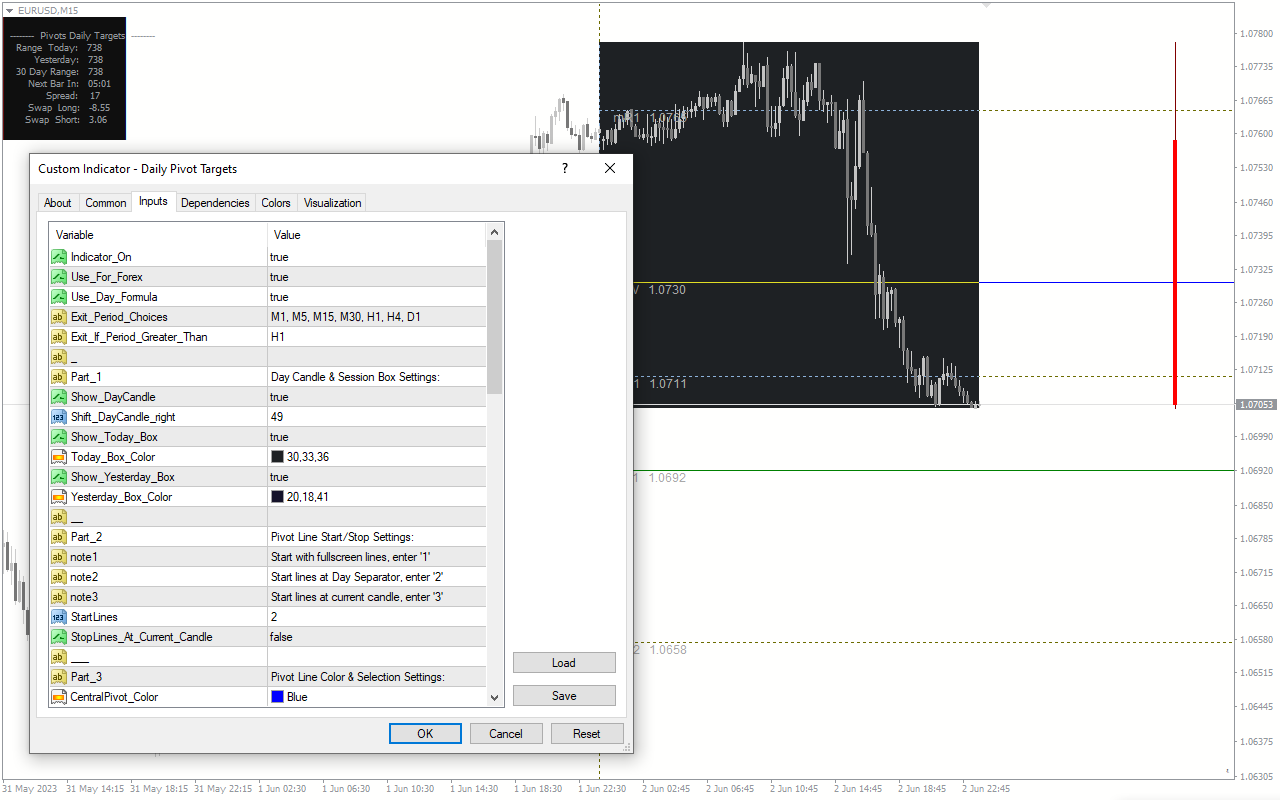1280x800 pixels.
Task: Click the Today_Box_Color color icon
Action: click(x=58, y=457)
